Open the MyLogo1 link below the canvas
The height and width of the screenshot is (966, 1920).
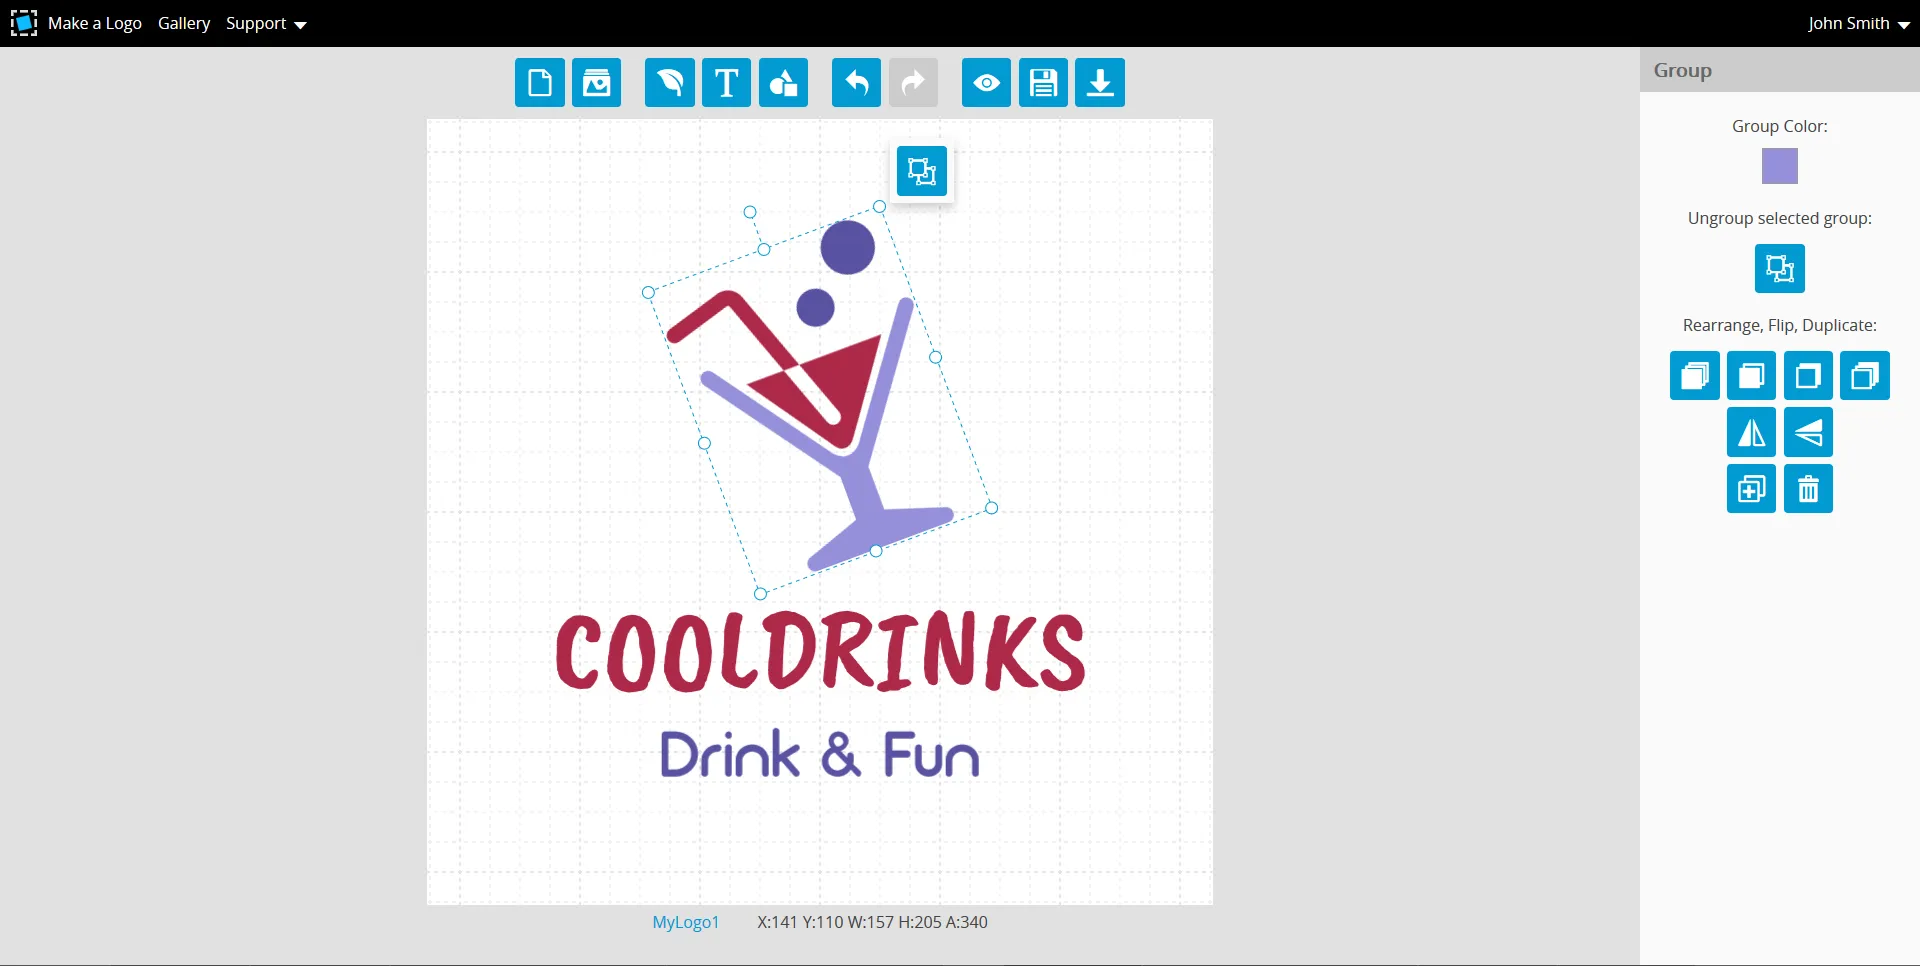point(685,922)
